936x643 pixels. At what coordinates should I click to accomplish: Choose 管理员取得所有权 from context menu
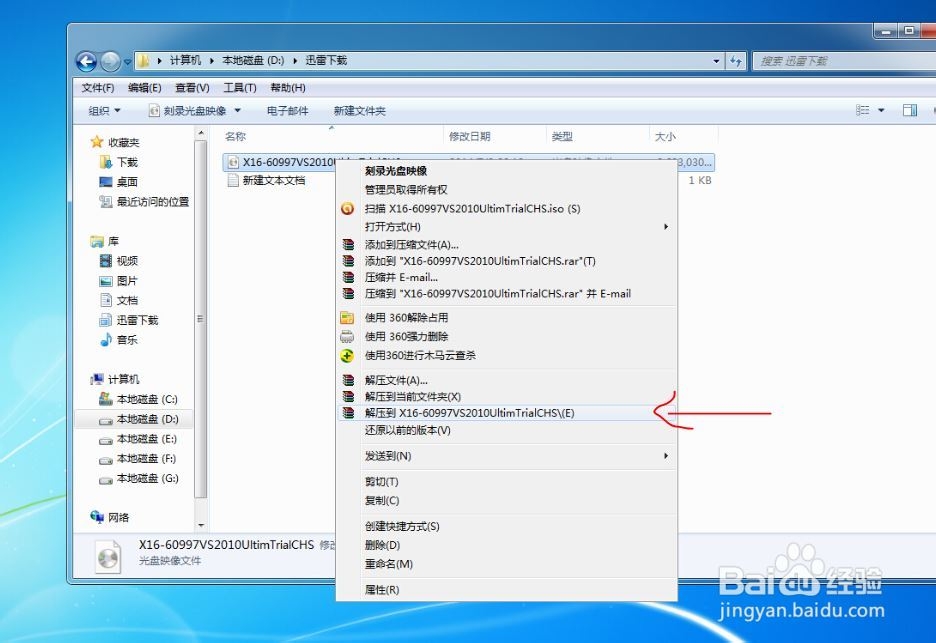(x=506, y=190)
